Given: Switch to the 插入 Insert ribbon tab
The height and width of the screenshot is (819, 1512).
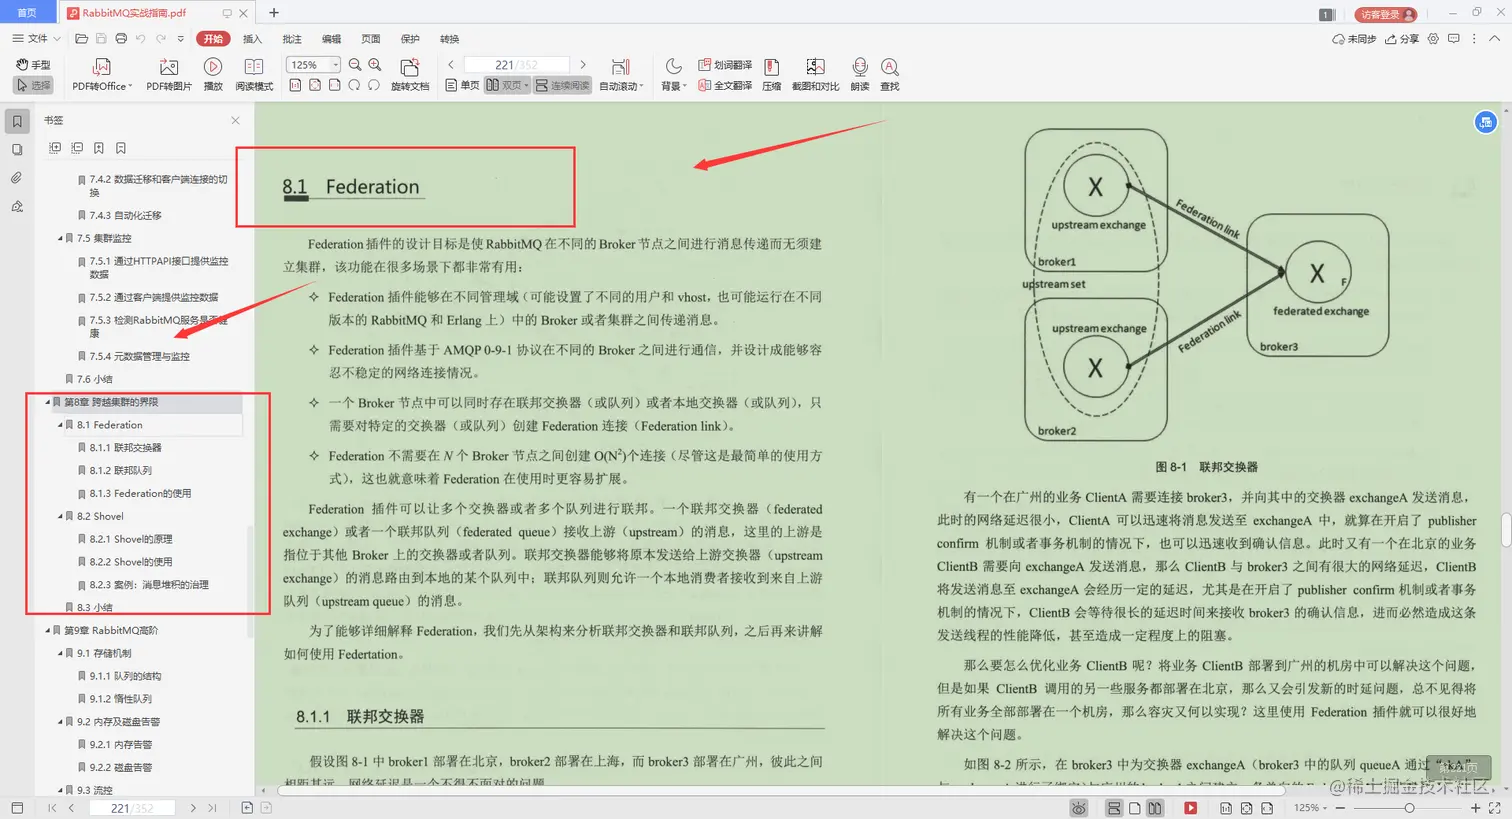Looking at the screenshot, I should (251, 39).
